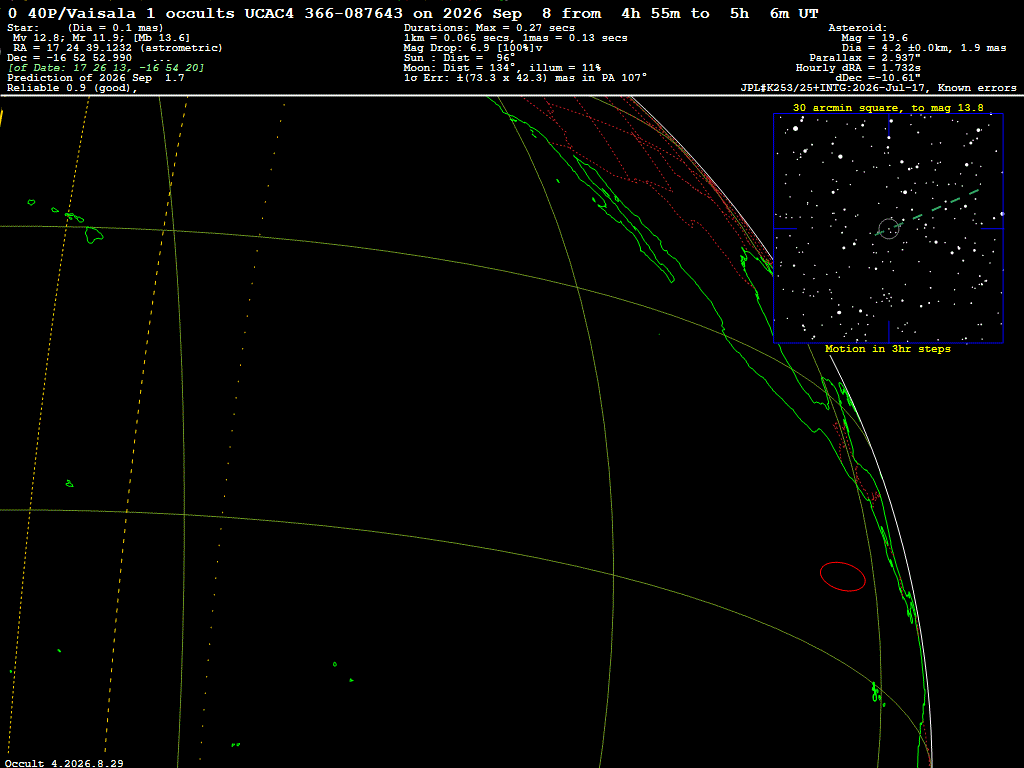Click the 'Durations: Max = 0.27 secs' line

click(489, 28)
